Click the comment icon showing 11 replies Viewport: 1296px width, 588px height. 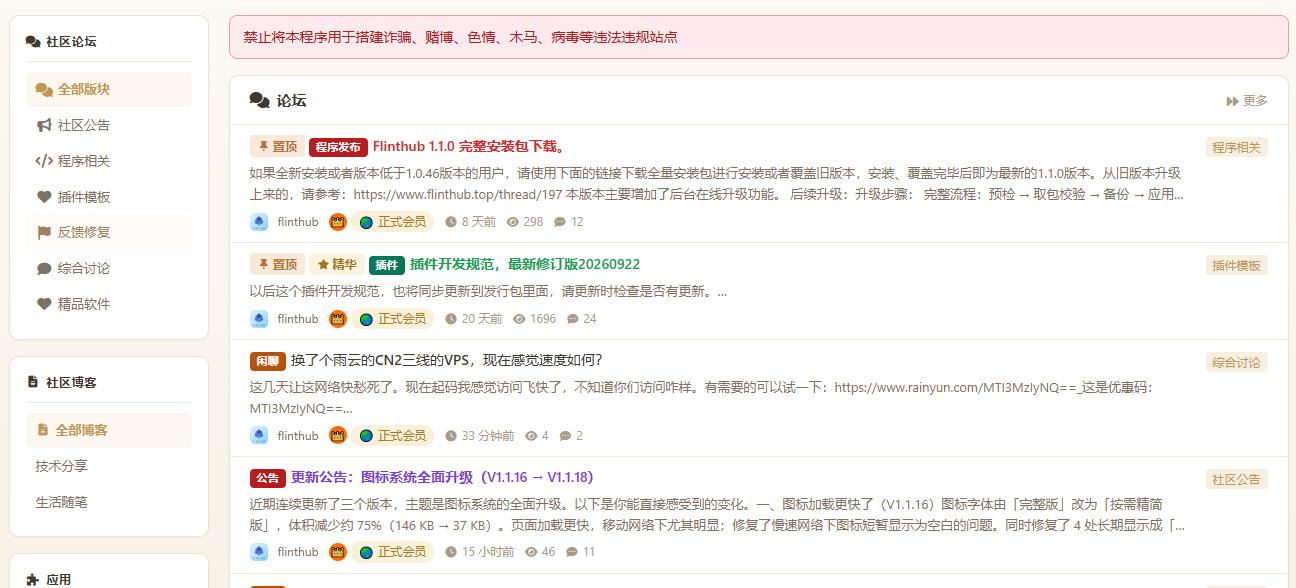click(x=572, y=552)
